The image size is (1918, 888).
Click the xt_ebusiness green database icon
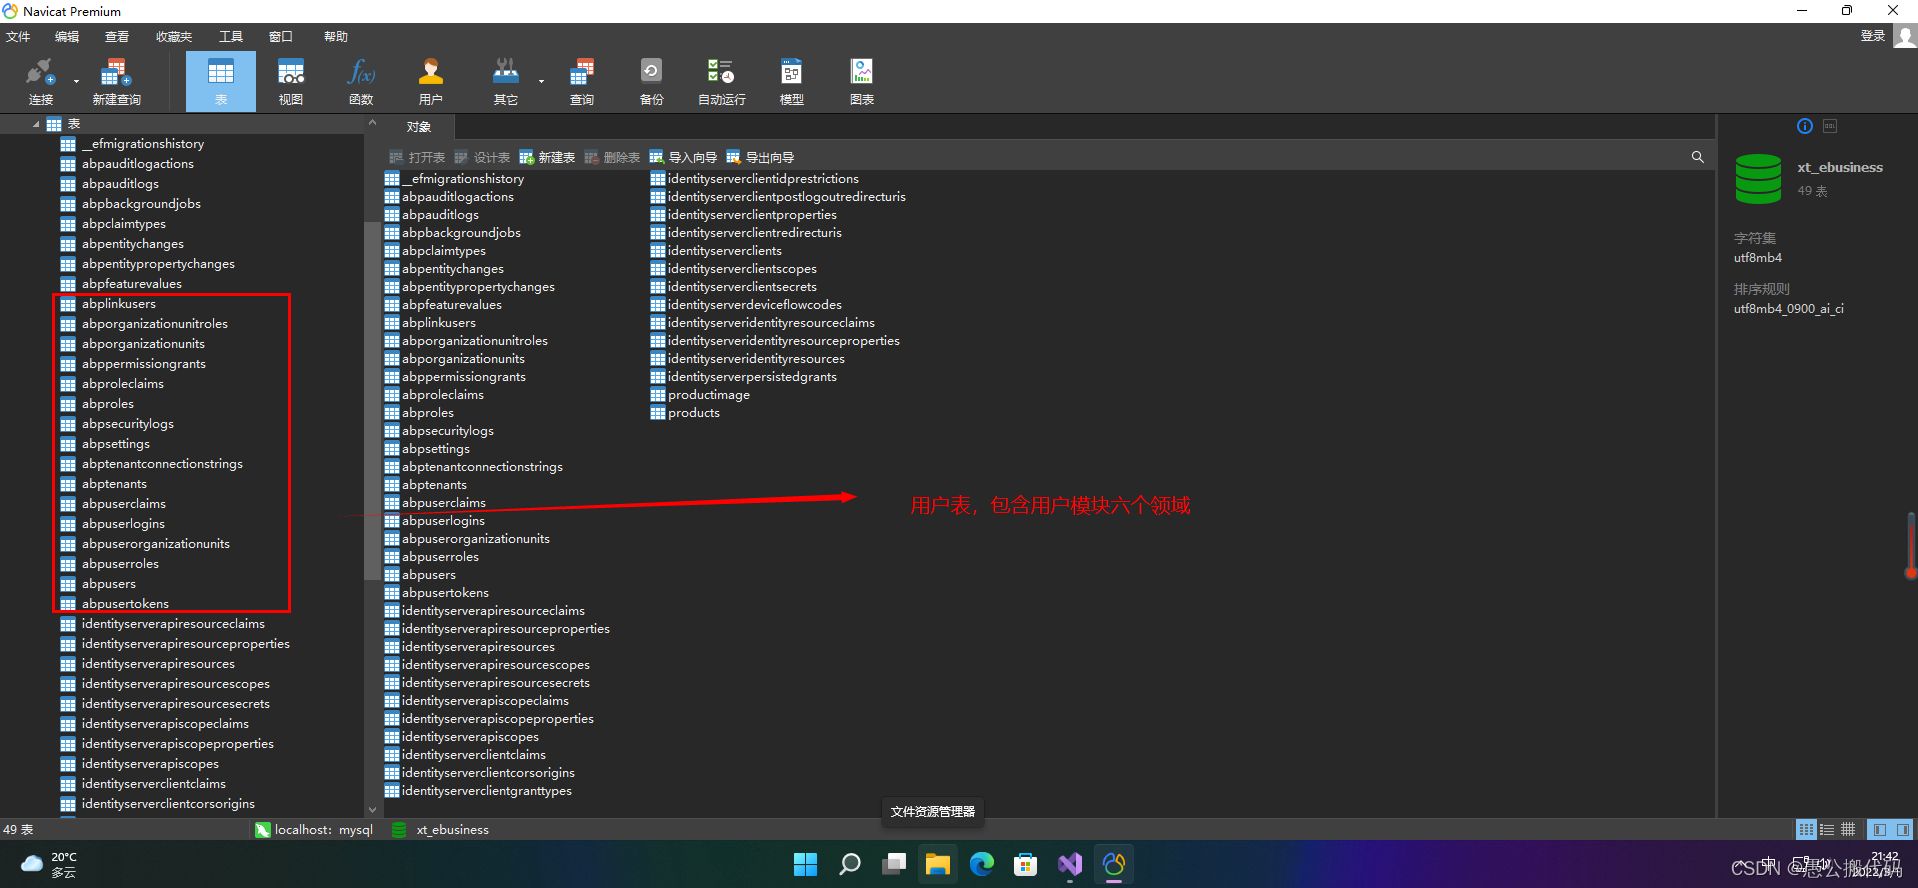point(1758,179)
